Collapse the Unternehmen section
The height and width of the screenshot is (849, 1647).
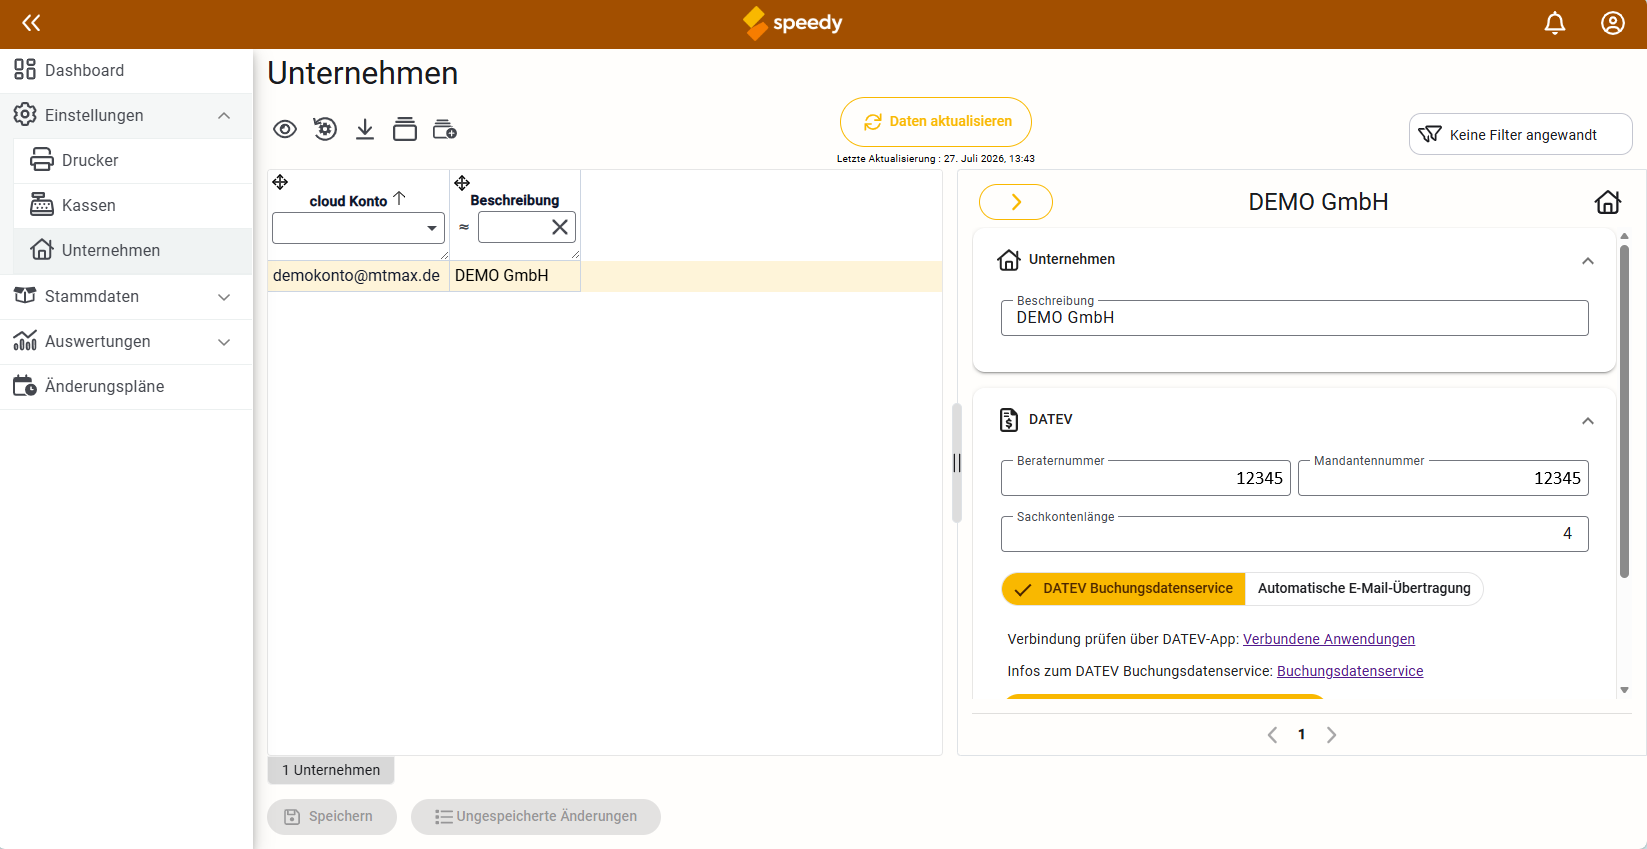tap(1588, 261)
